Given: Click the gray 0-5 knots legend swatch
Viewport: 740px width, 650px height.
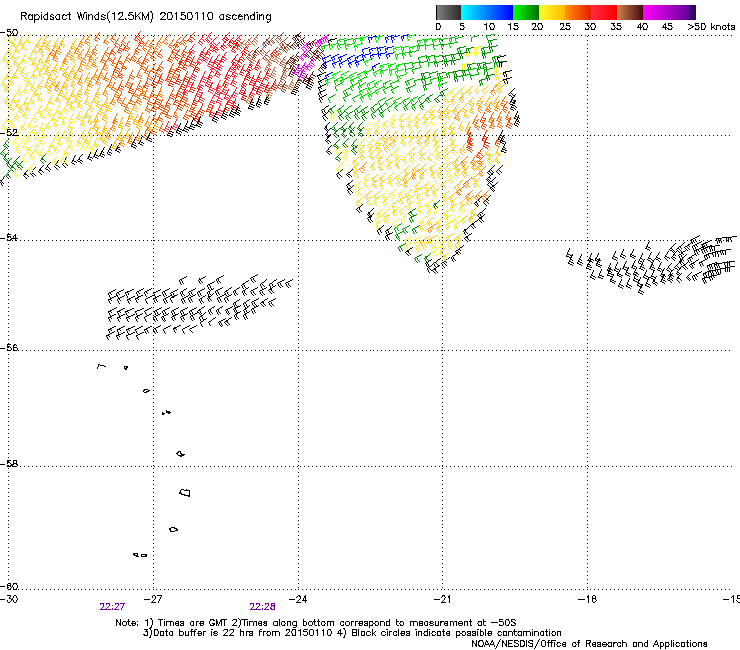Looking at the screenshot, I should [x=448, y=12].
